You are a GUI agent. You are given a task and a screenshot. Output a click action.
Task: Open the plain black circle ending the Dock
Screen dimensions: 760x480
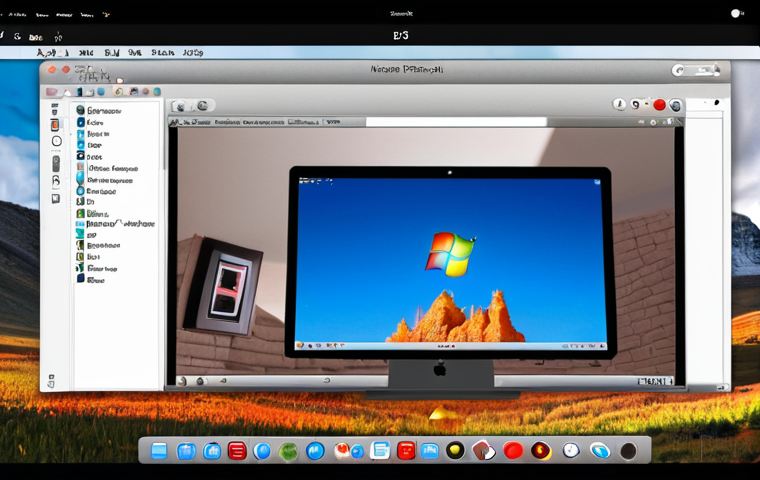coord(628,451)
